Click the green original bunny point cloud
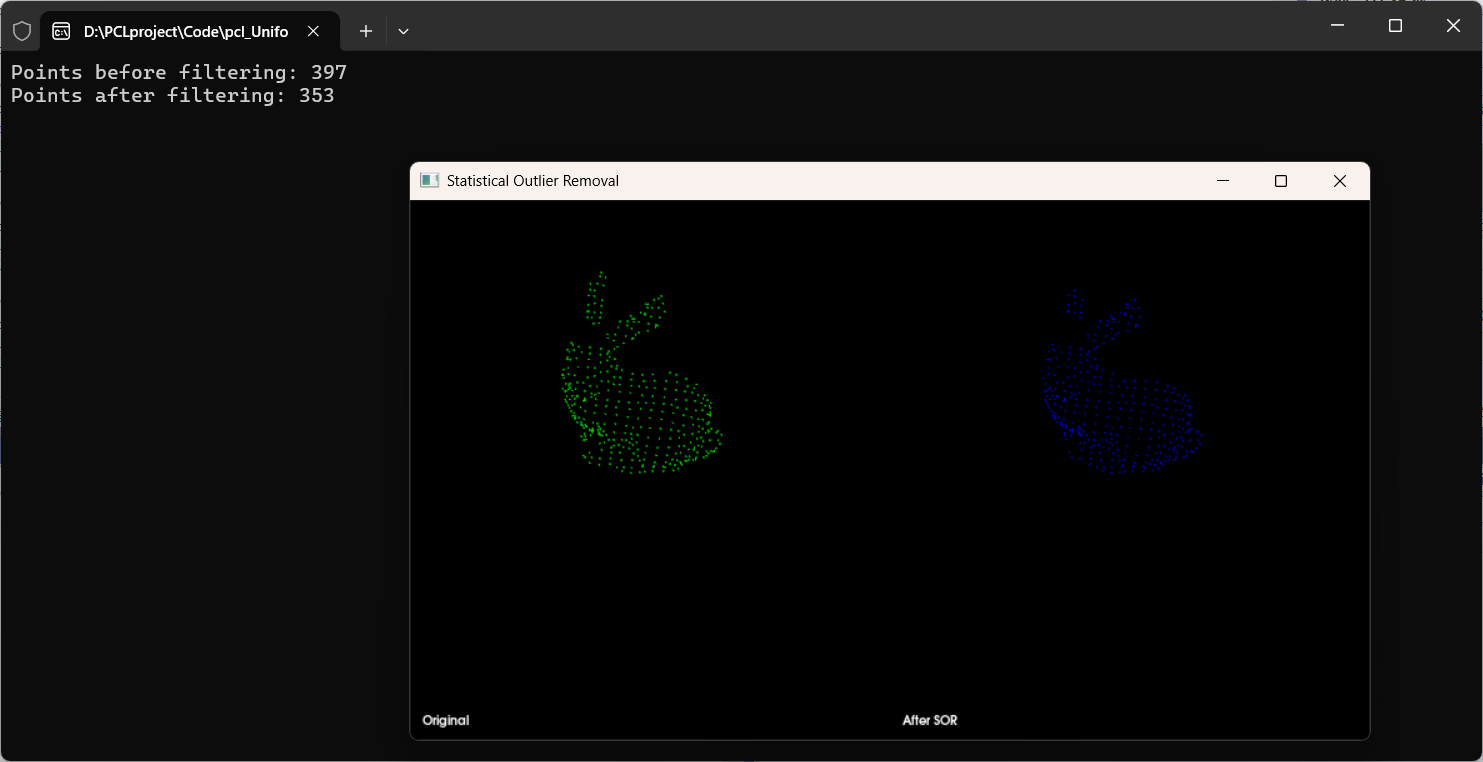 (x=640, y=372)
